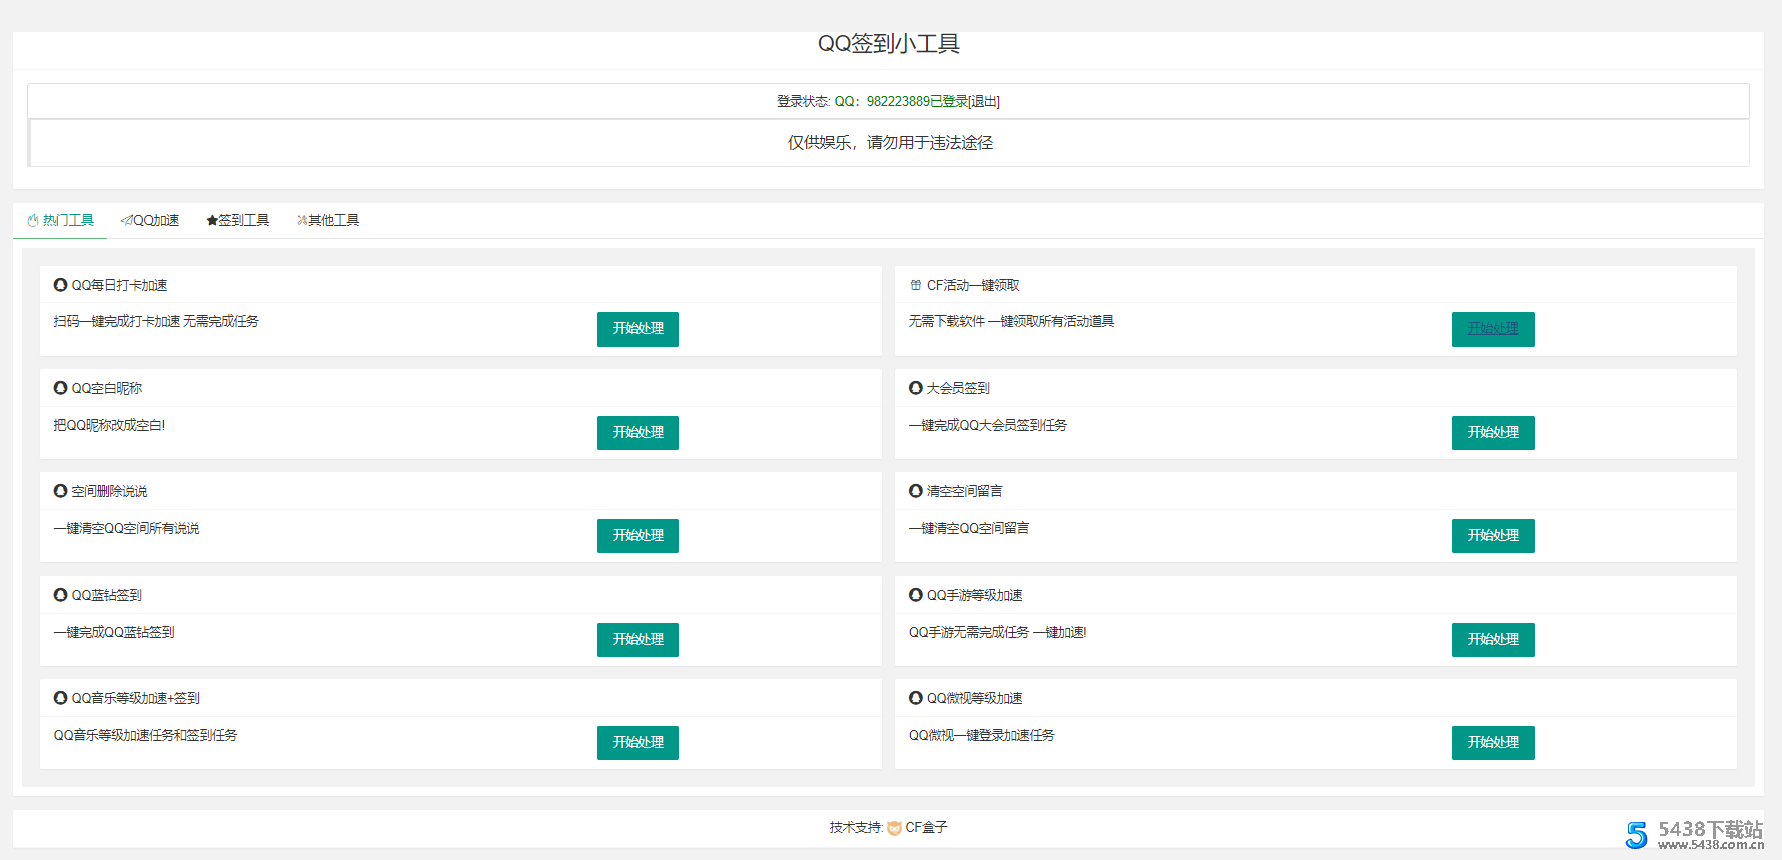Click the QQ签到小工具 page title
The height and width of the screenshot is (860, 1782).
(889, 43)
